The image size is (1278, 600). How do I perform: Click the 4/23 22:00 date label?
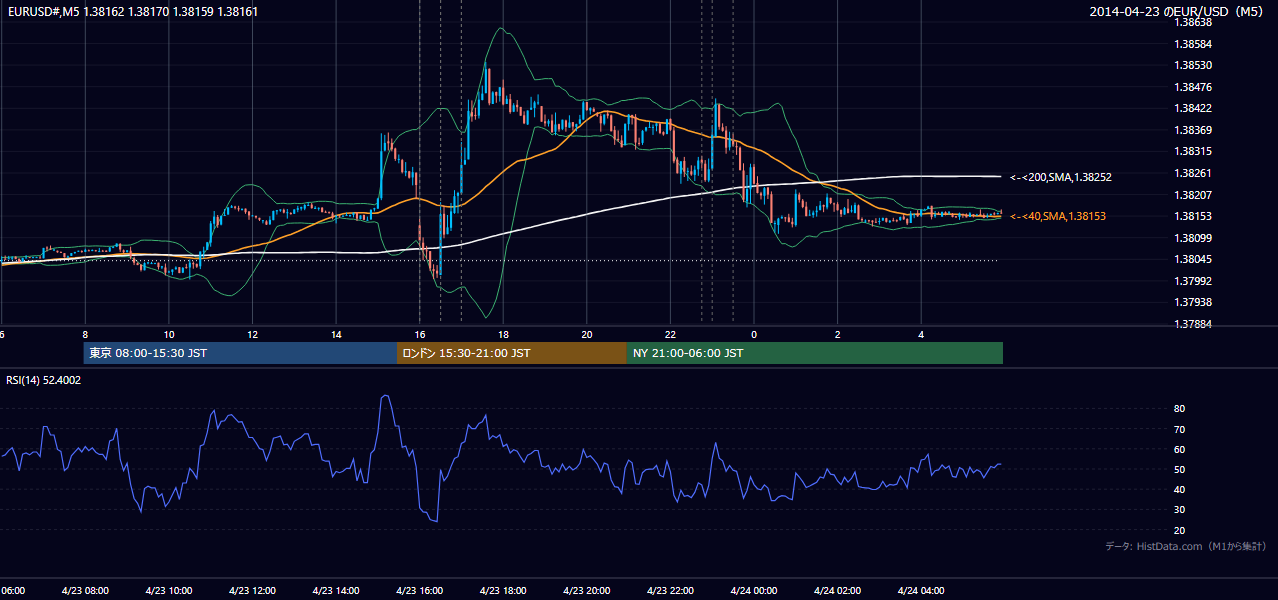[670, 591]
